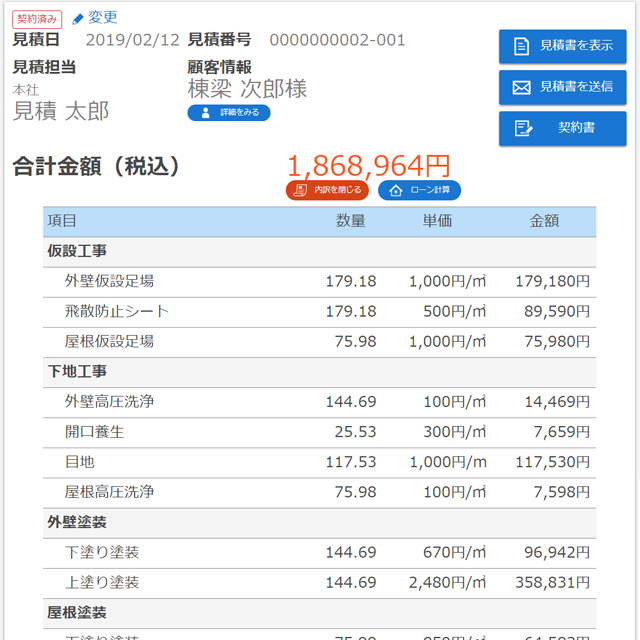This screenshot has width=640, height=640.
Task: Click the customer name 棟梁 次郎様
Action: pyautogui.click(x=247, y=88)
